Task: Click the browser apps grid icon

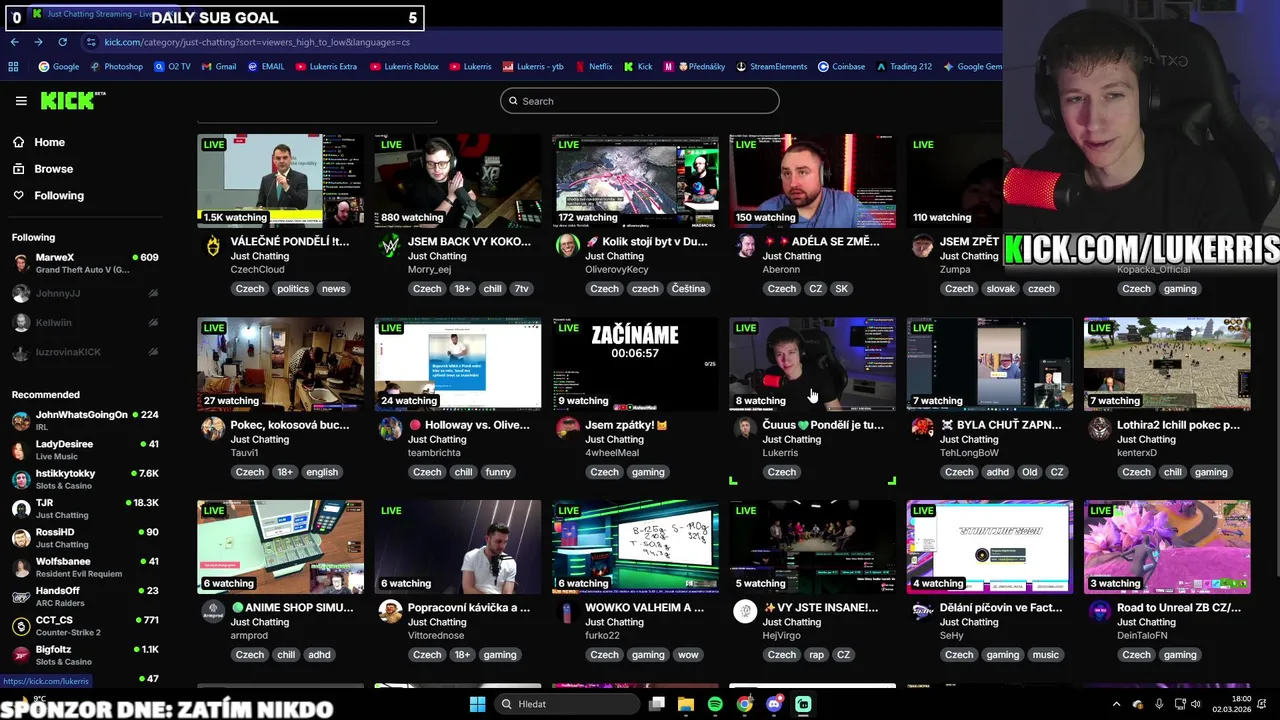Action: [x=13, y=67]
